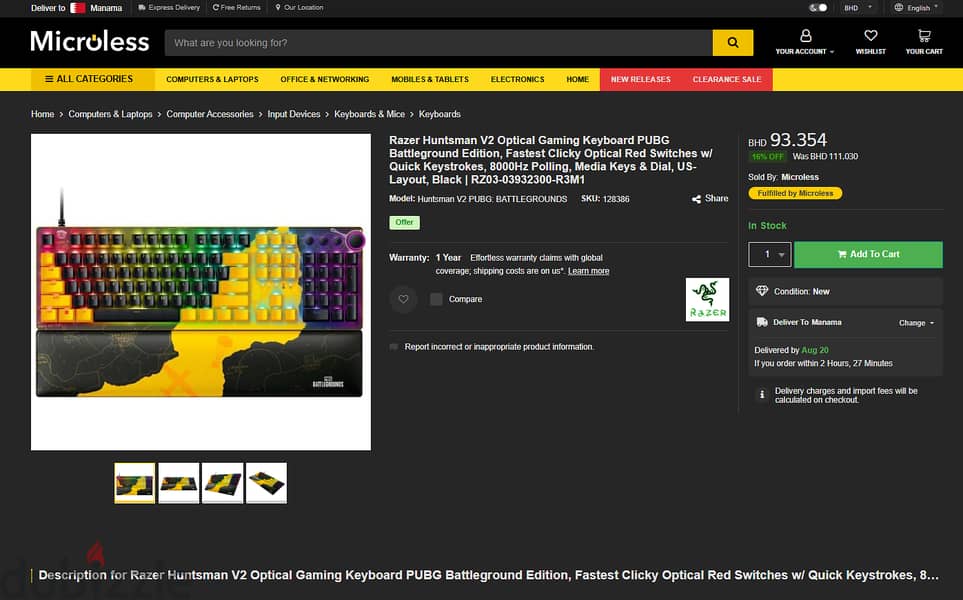Click the Express Delivery truck icon
Viewport: 963px width, 600px height.
point(142,8)
